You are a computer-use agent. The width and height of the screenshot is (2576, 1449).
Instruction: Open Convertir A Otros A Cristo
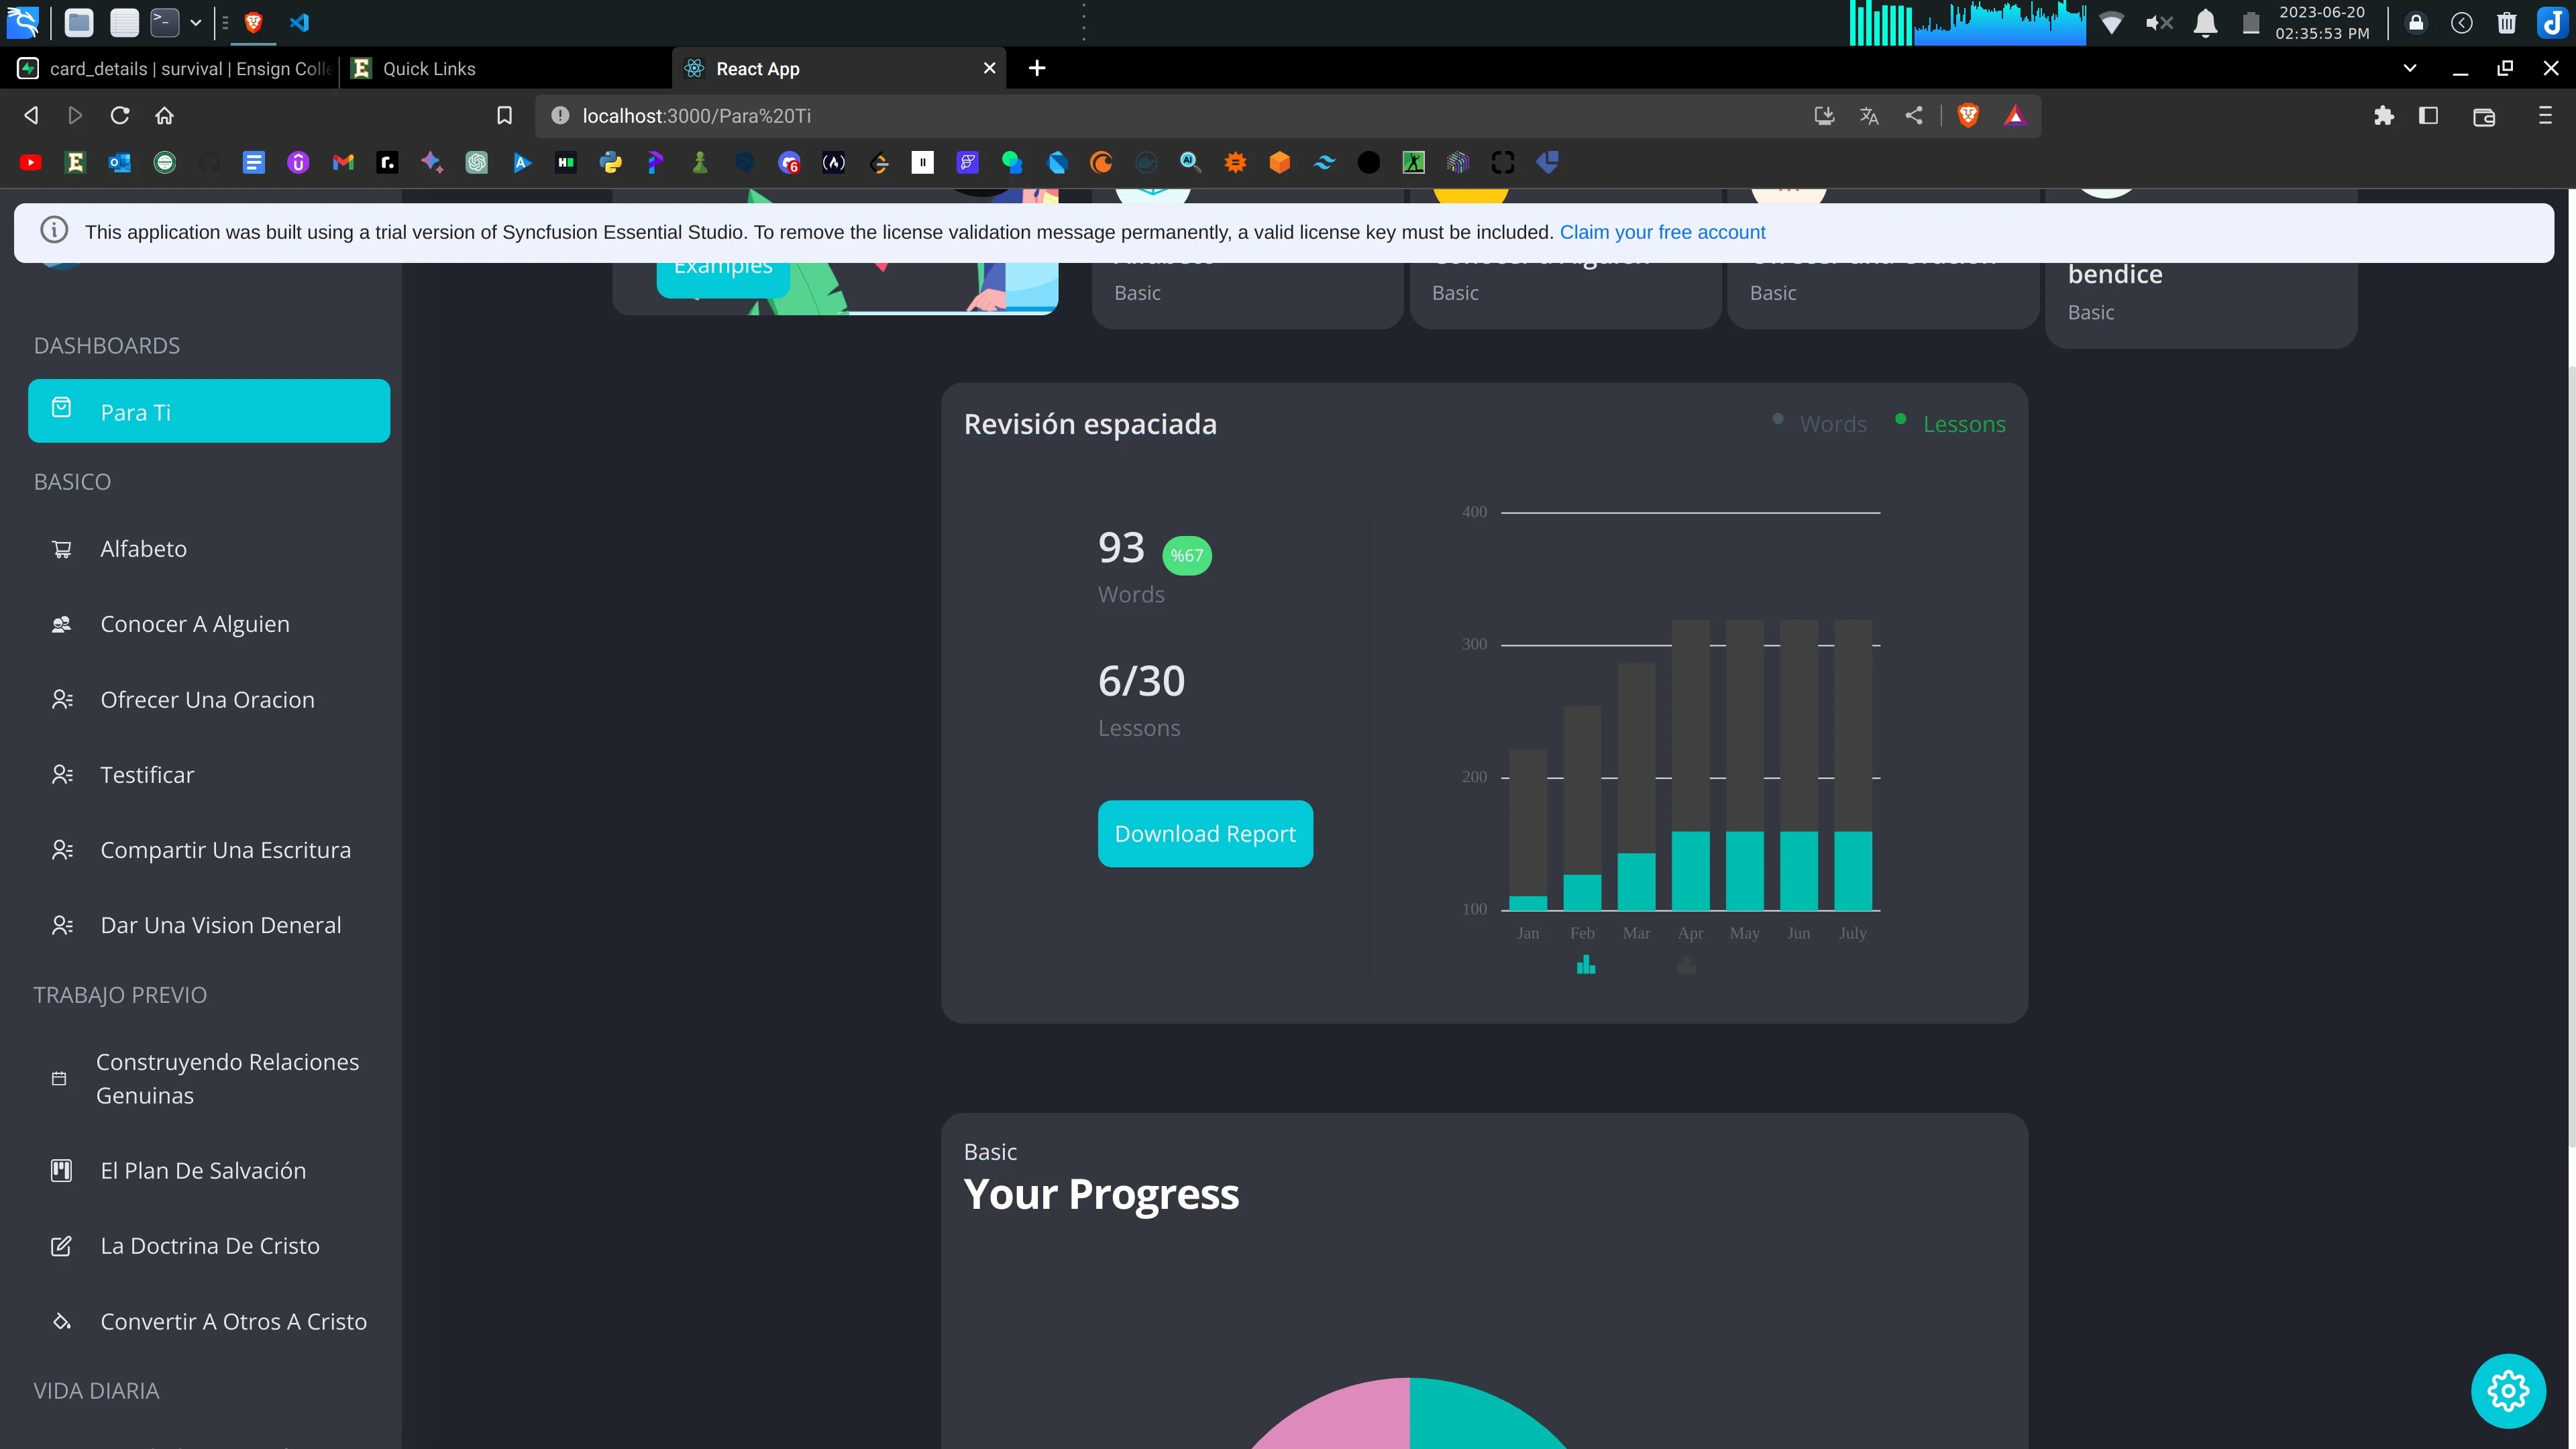tap(209, 1321)
